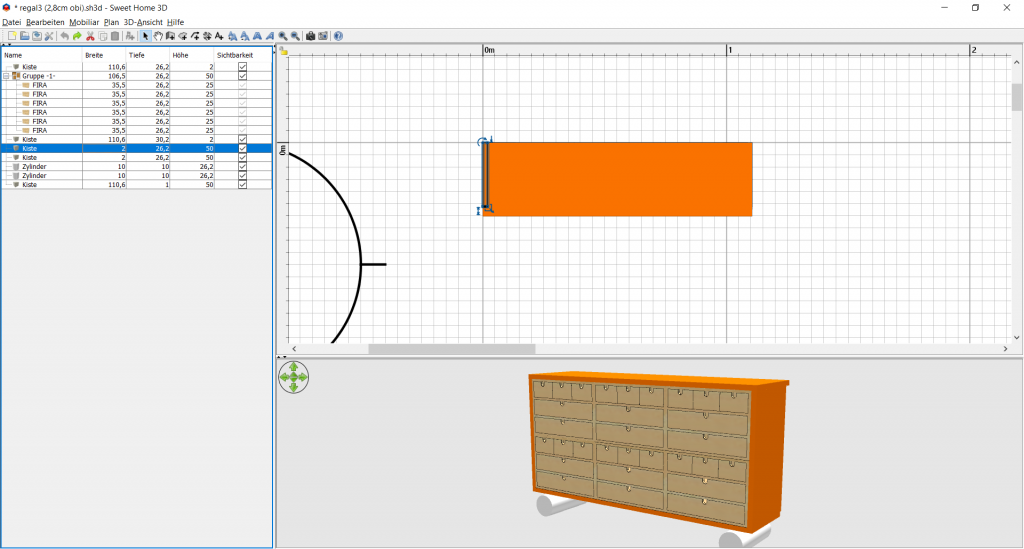The width and height of the screenshot is (1024, 549).
Task: Click the Save home toolbar icon
Action: coord(36,36)
